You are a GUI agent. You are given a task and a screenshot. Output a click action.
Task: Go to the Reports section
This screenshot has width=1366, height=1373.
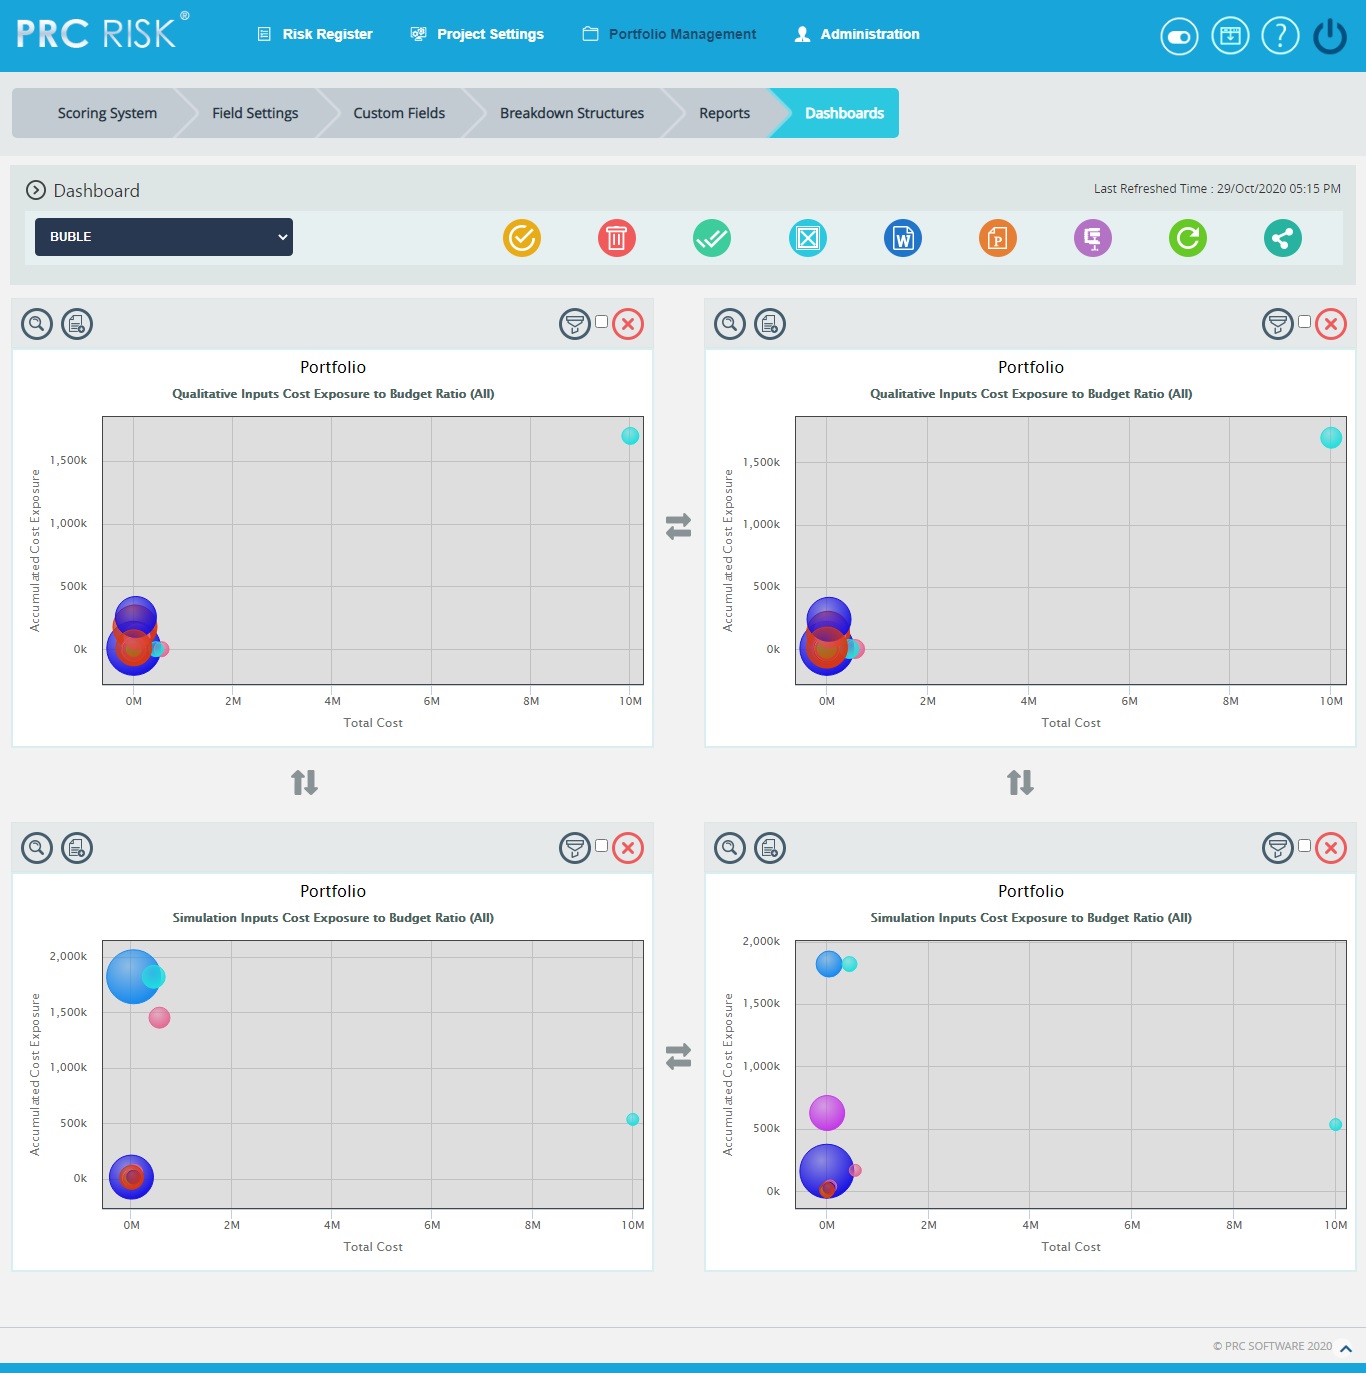pyautogui.click(x=724, y=113)
